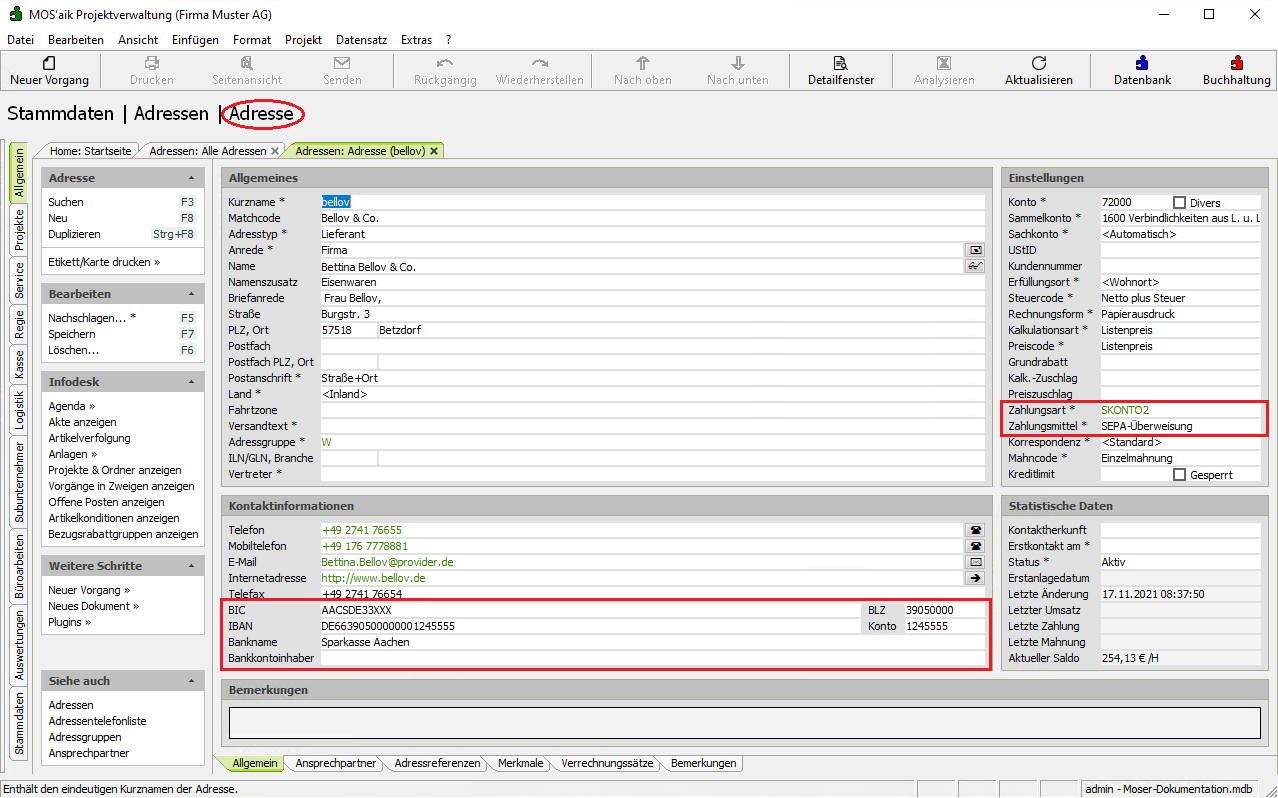Image resolution: width=1278 pixels, height=798 pixels.
Task: Collapse the Adresse sidebar panel
Action: click(x=191, y=178)
